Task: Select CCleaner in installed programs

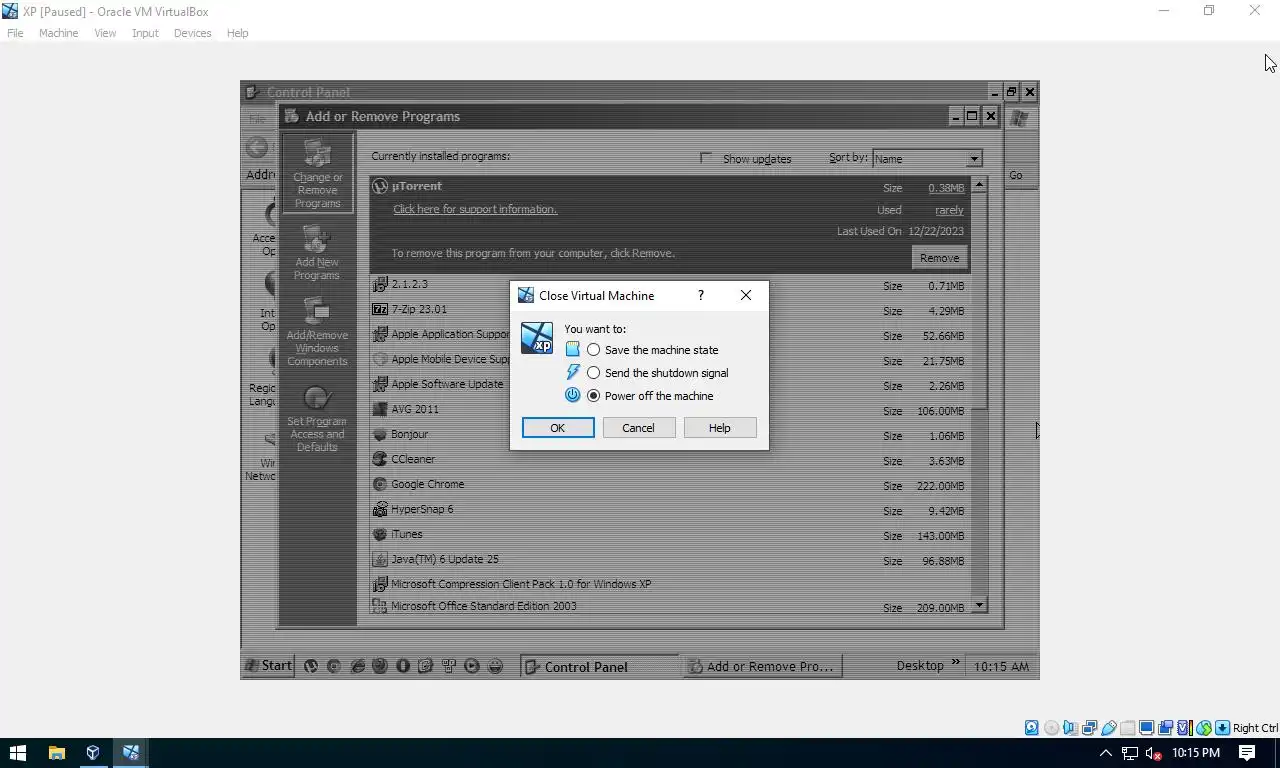Action: 669,460
